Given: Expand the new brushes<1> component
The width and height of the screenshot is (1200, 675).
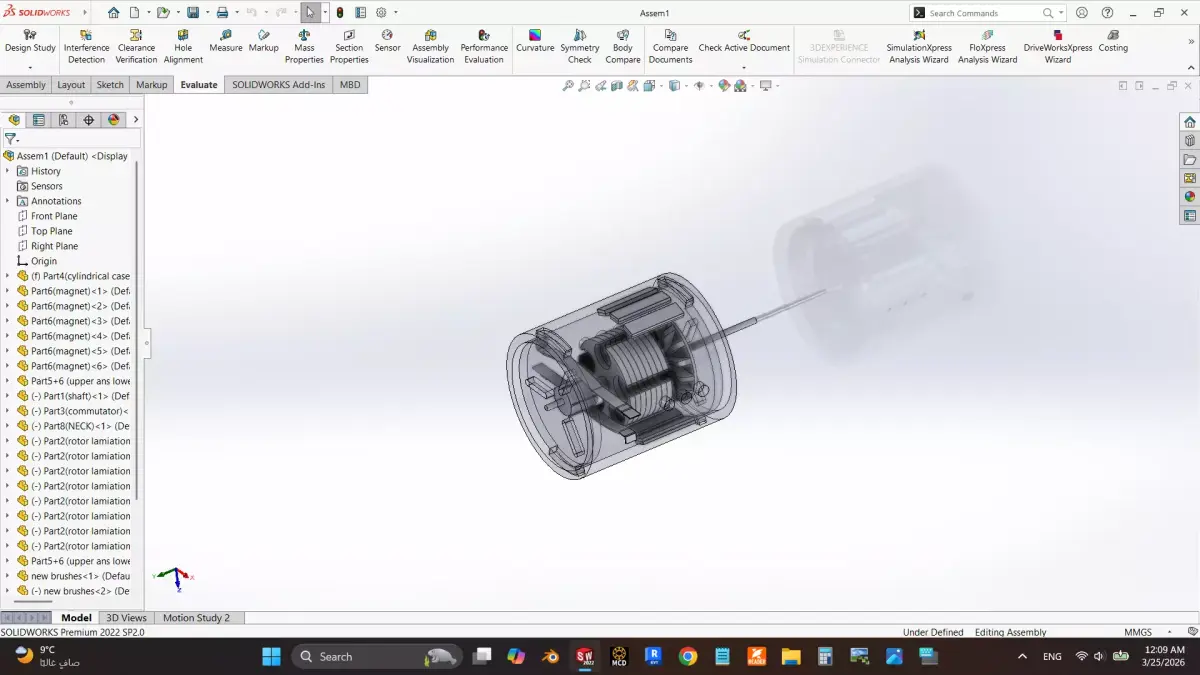Looking at the screenshot, I should click(7, 576).
